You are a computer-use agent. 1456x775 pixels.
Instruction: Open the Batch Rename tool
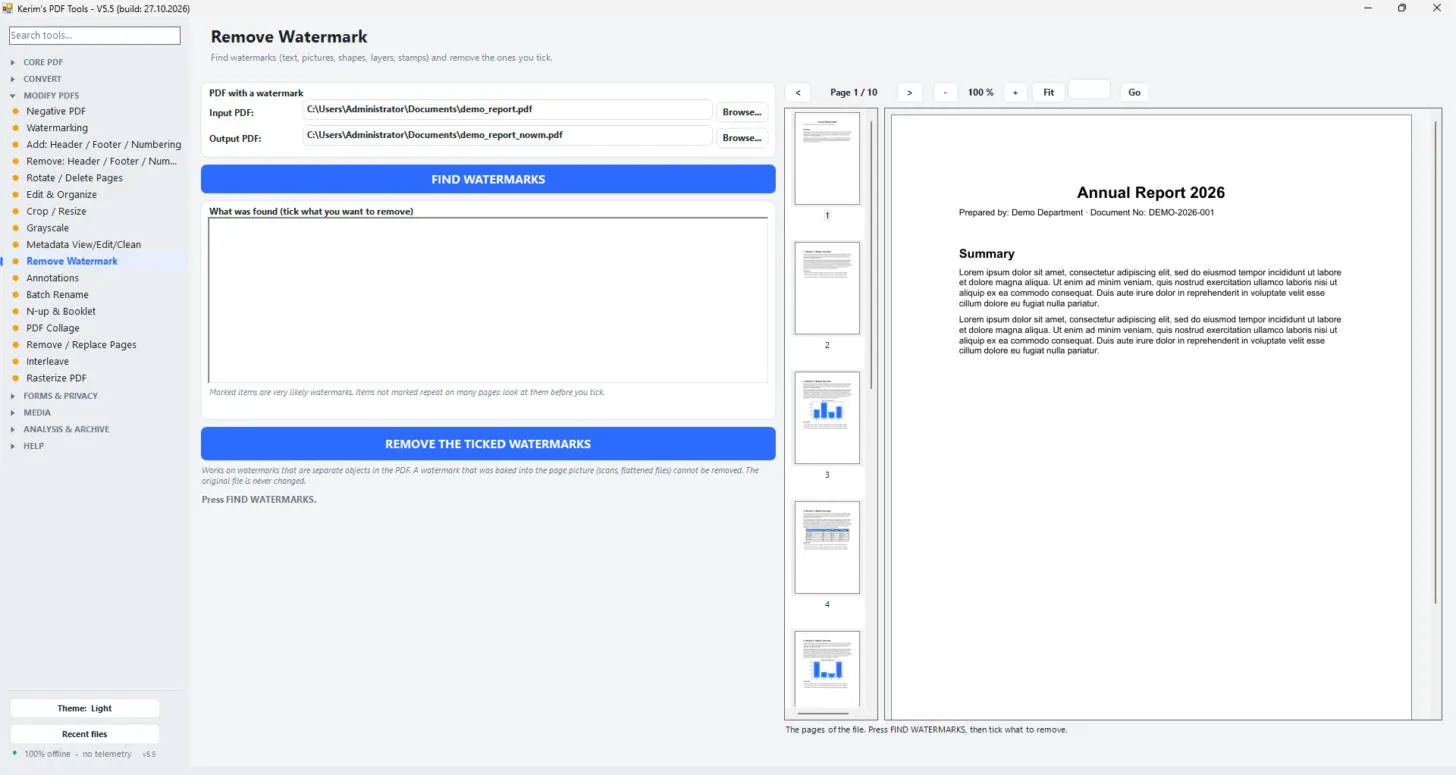point(57,295)
